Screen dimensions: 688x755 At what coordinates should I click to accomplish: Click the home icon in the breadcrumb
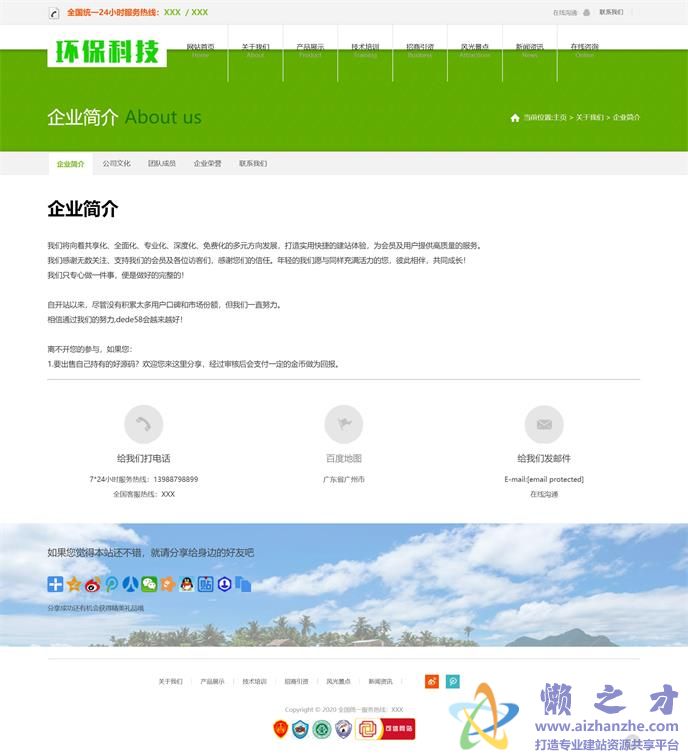click(515, 117)
